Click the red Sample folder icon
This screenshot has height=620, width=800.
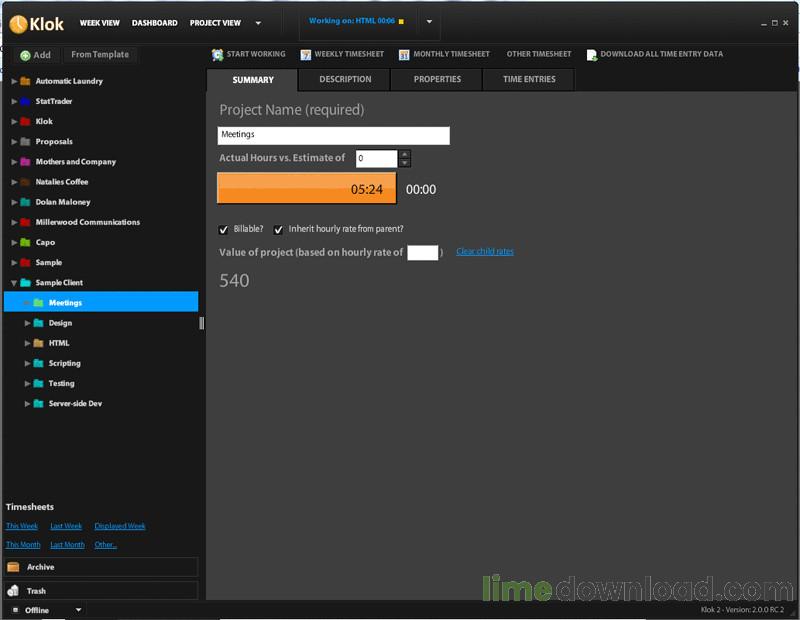tap(25, 262)
